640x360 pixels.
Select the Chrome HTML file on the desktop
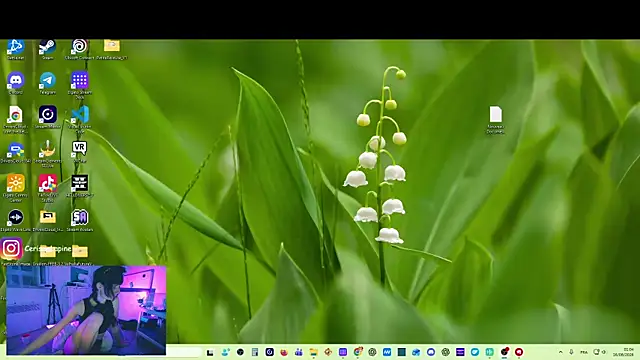tap(16, 120)
